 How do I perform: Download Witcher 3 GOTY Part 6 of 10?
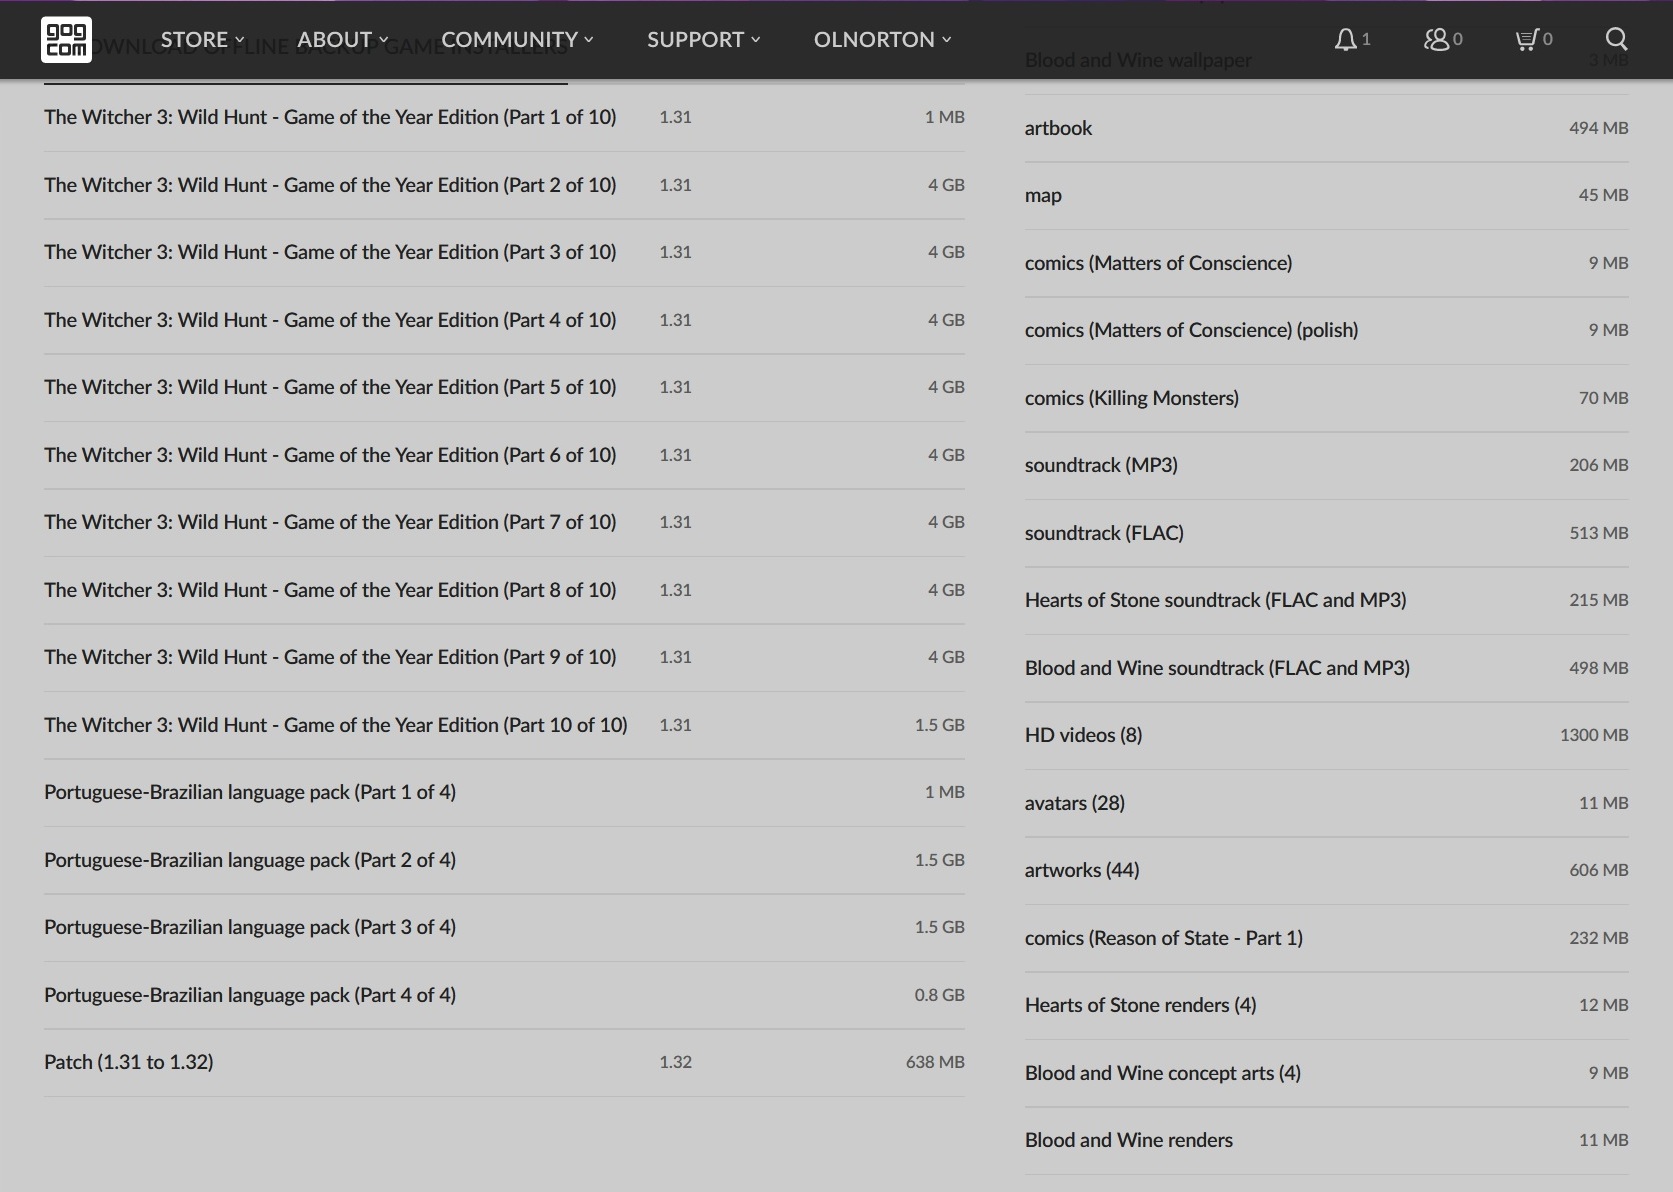(x=504, y=455)
